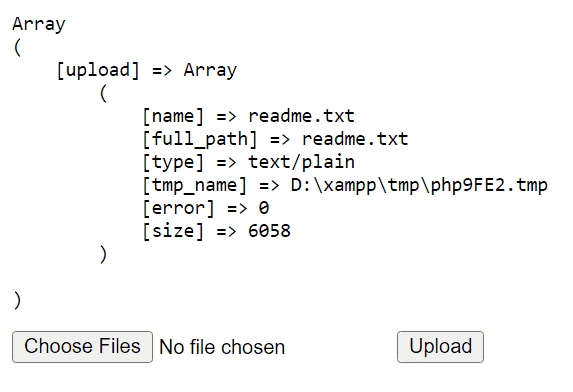
Task: Select the '[upload]' key text
Action: (98, 70)
